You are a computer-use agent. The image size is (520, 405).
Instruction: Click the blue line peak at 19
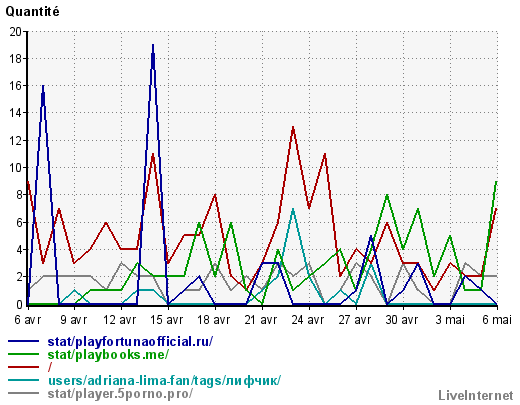(153, 45)
